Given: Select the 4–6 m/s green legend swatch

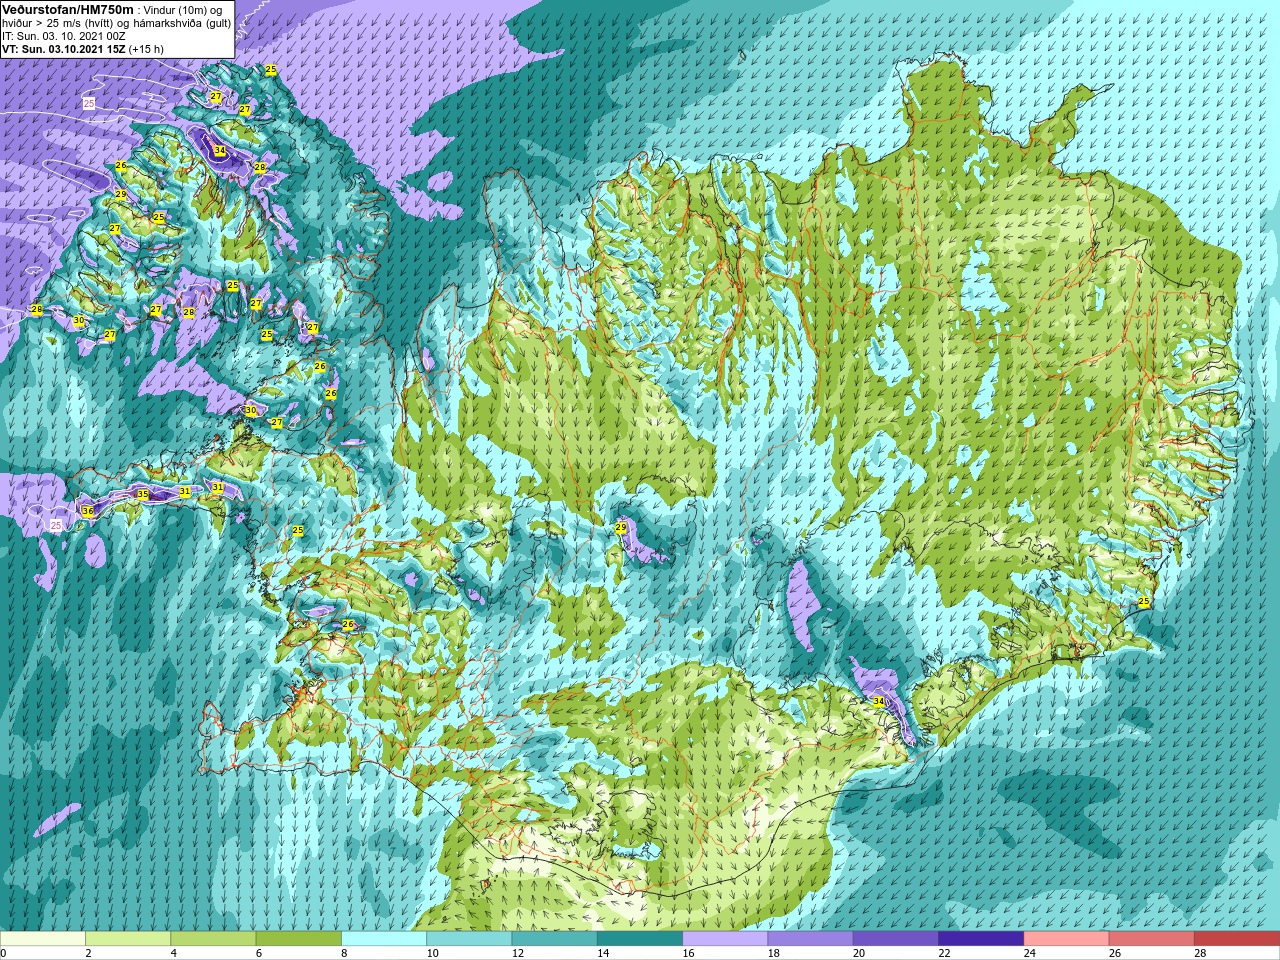Looking at the screenshot, I should [x=213, y=939].
